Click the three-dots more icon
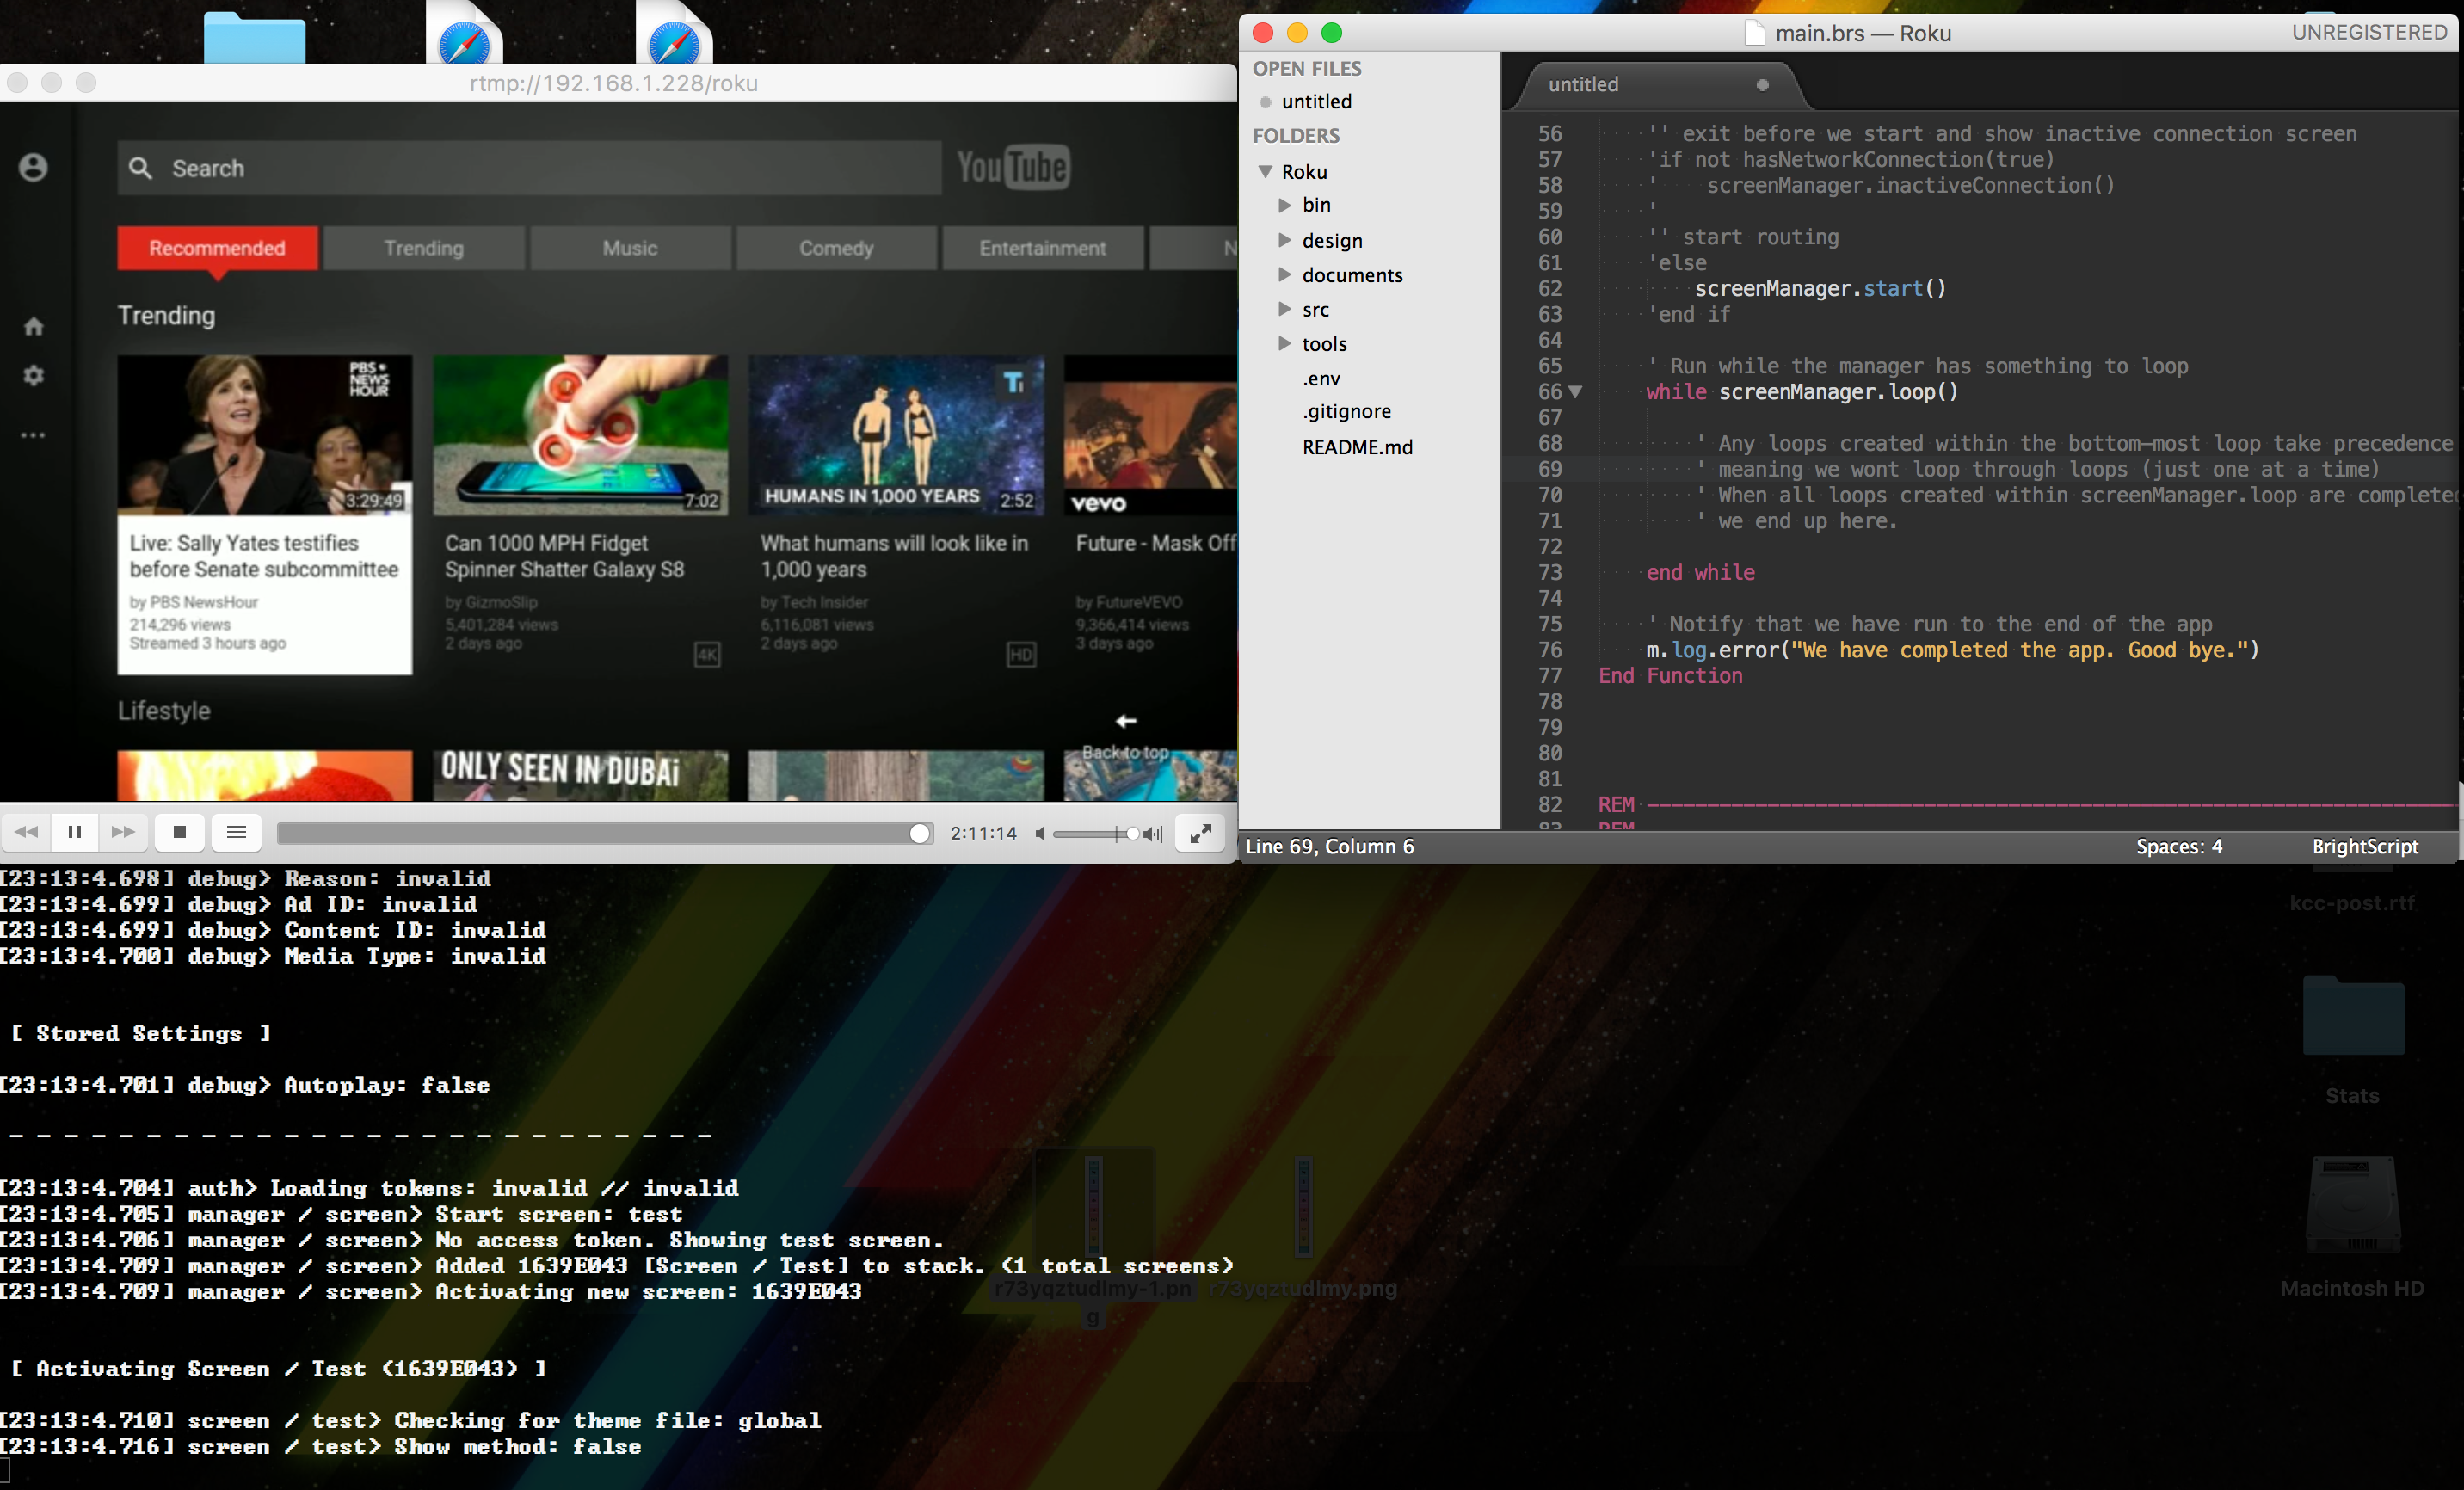The width and height of the screenshot is (2464, 1490). tap(33, 435)
